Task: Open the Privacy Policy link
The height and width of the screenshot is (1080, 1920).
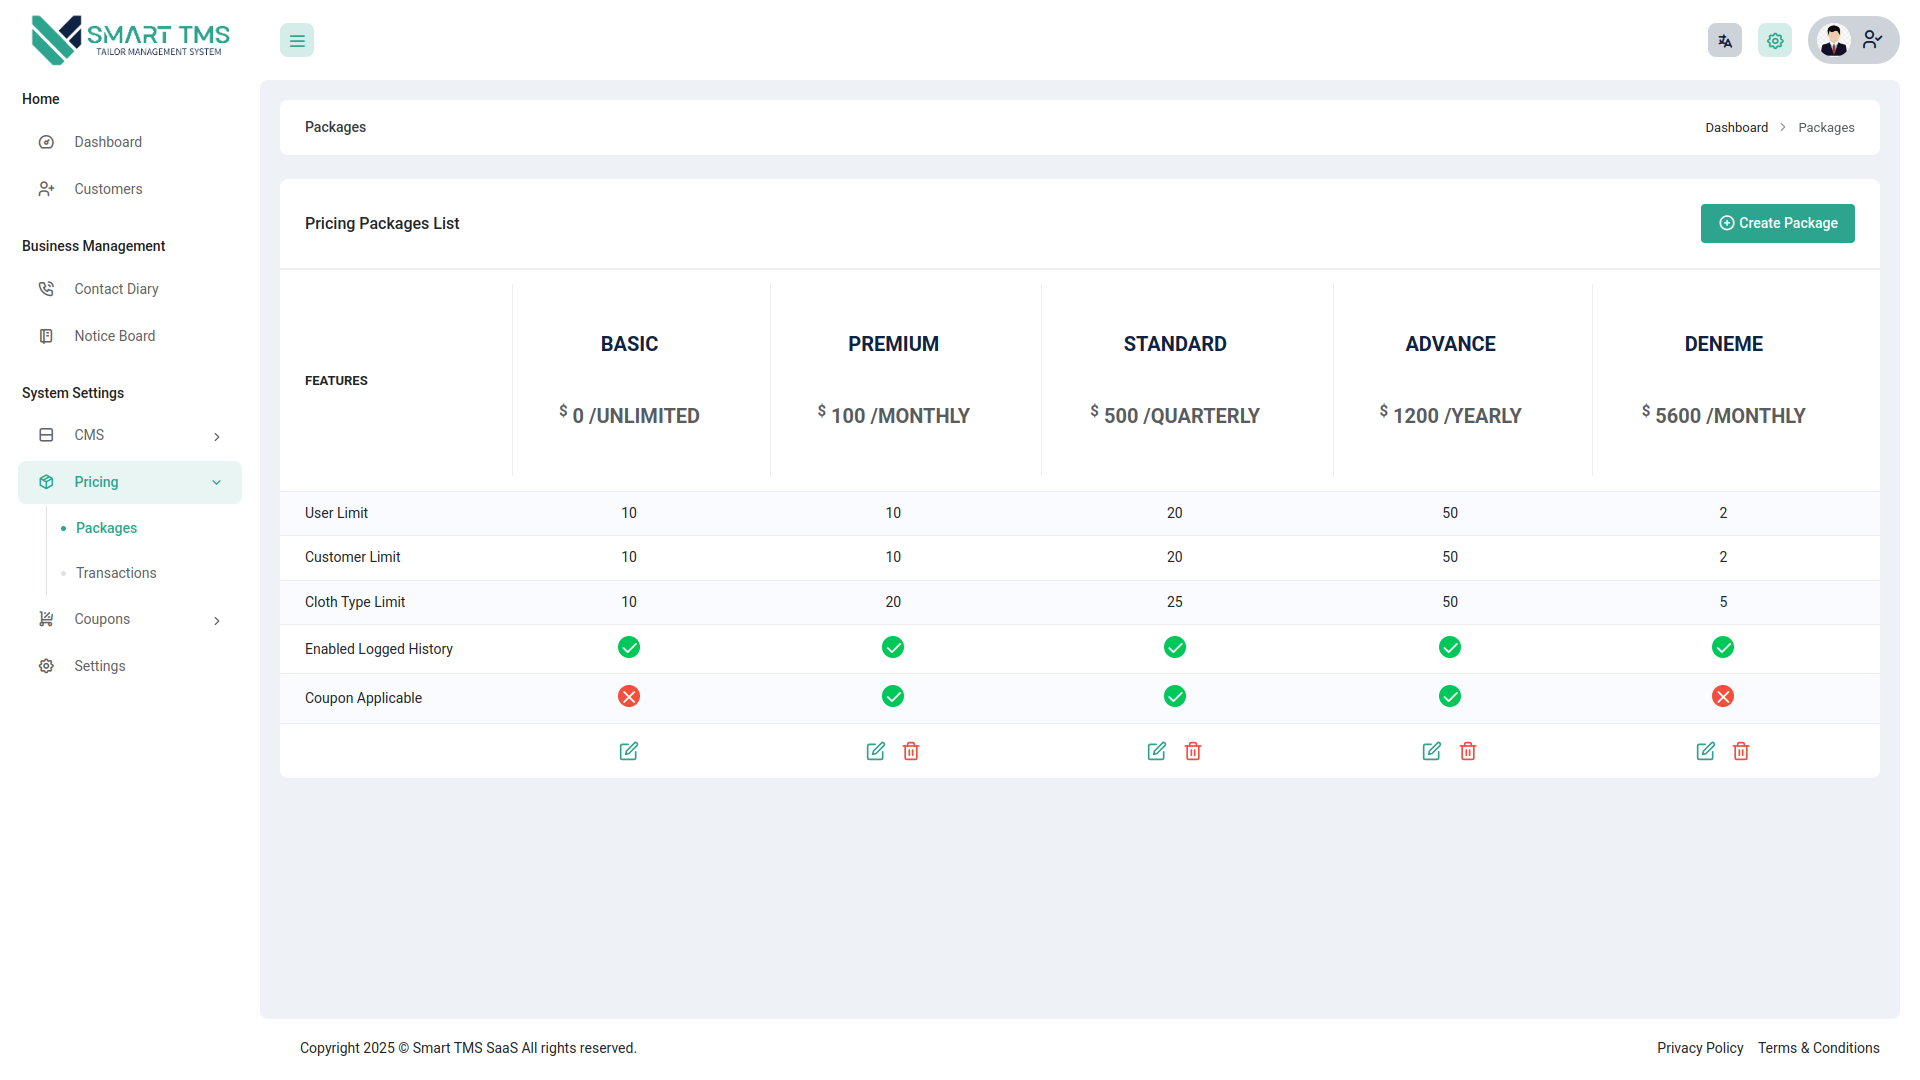Action: [1700, 1047]
